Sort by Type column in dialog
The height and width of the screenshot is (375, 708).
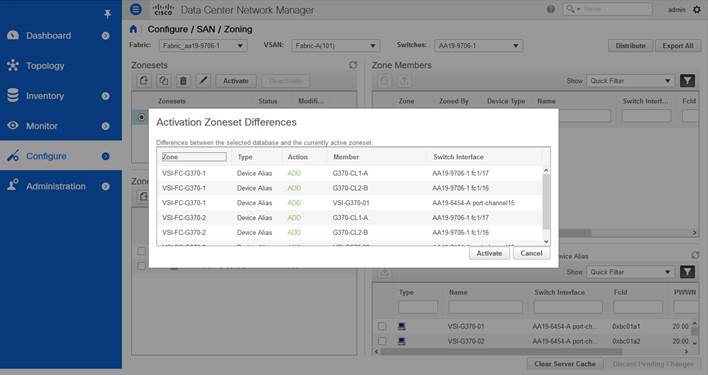pyautogui.click(x=245, y=157)
